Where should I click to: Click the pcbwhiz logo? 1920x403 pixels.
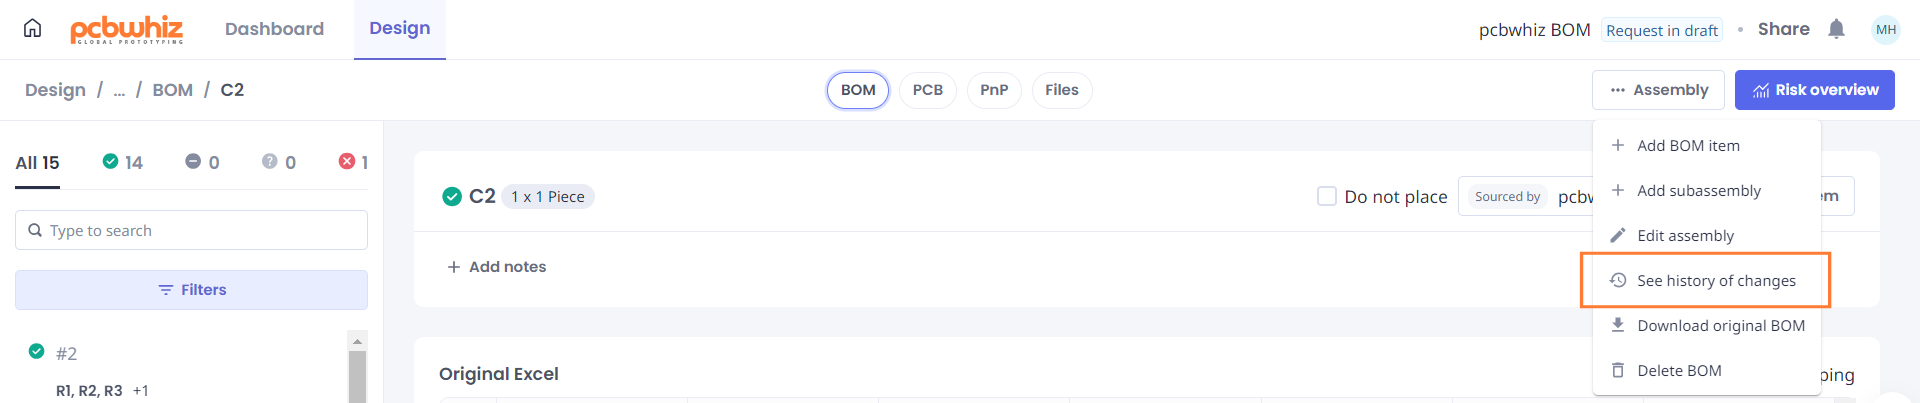(x=127, y=29)
